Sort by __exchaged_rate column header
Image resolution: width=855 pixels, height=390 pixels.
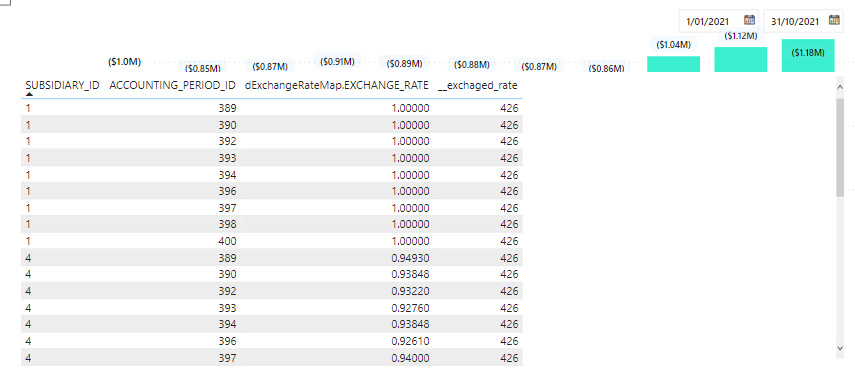(x=477, y=85)
